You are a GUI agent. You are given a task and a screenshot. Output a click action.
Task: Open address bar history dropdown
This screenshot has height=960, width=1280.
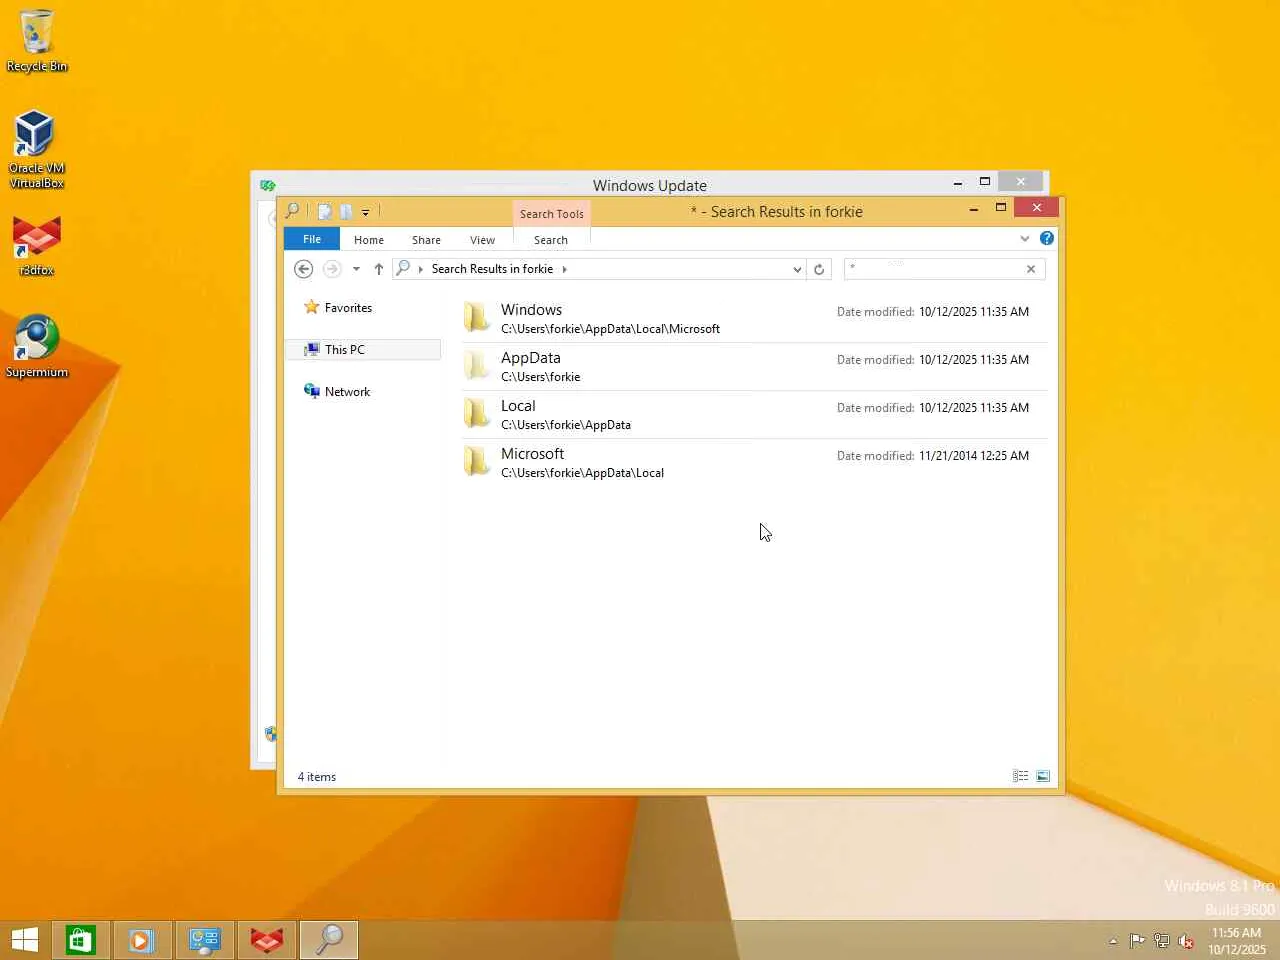coord(797,269)
